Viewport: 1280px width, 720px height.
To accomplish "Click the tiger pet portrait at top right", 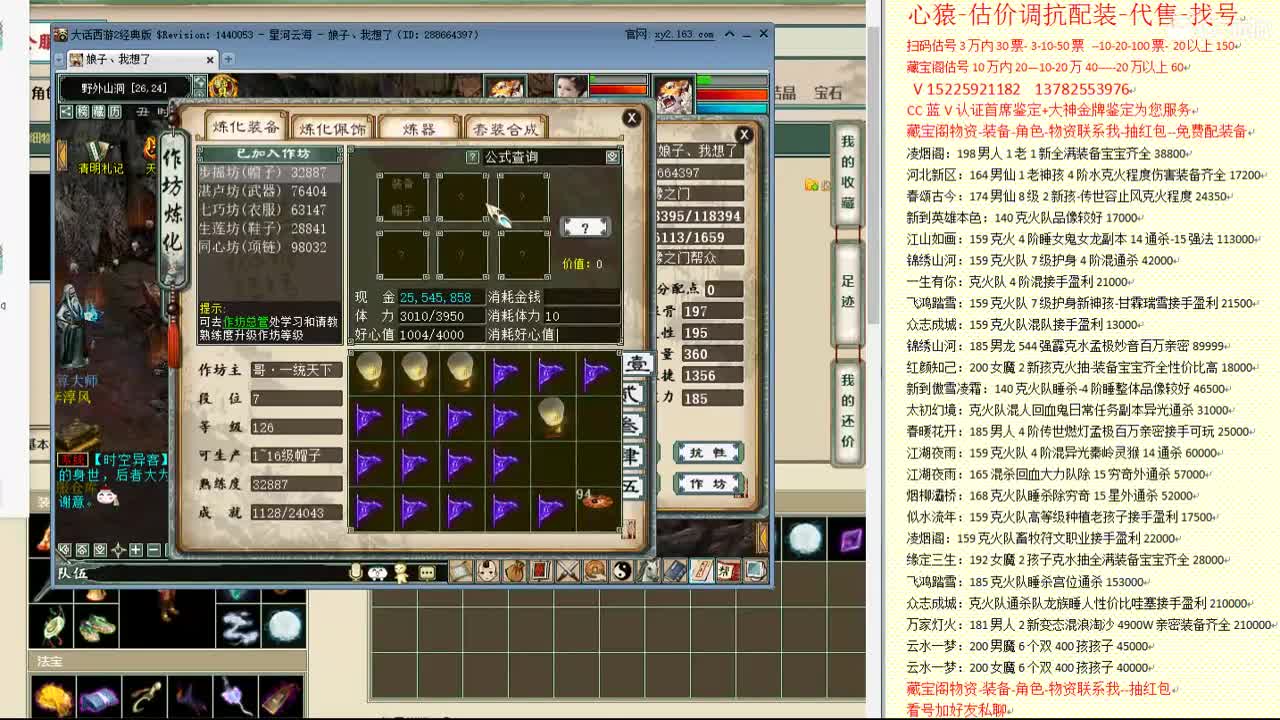I will click(x=674, y=94).
